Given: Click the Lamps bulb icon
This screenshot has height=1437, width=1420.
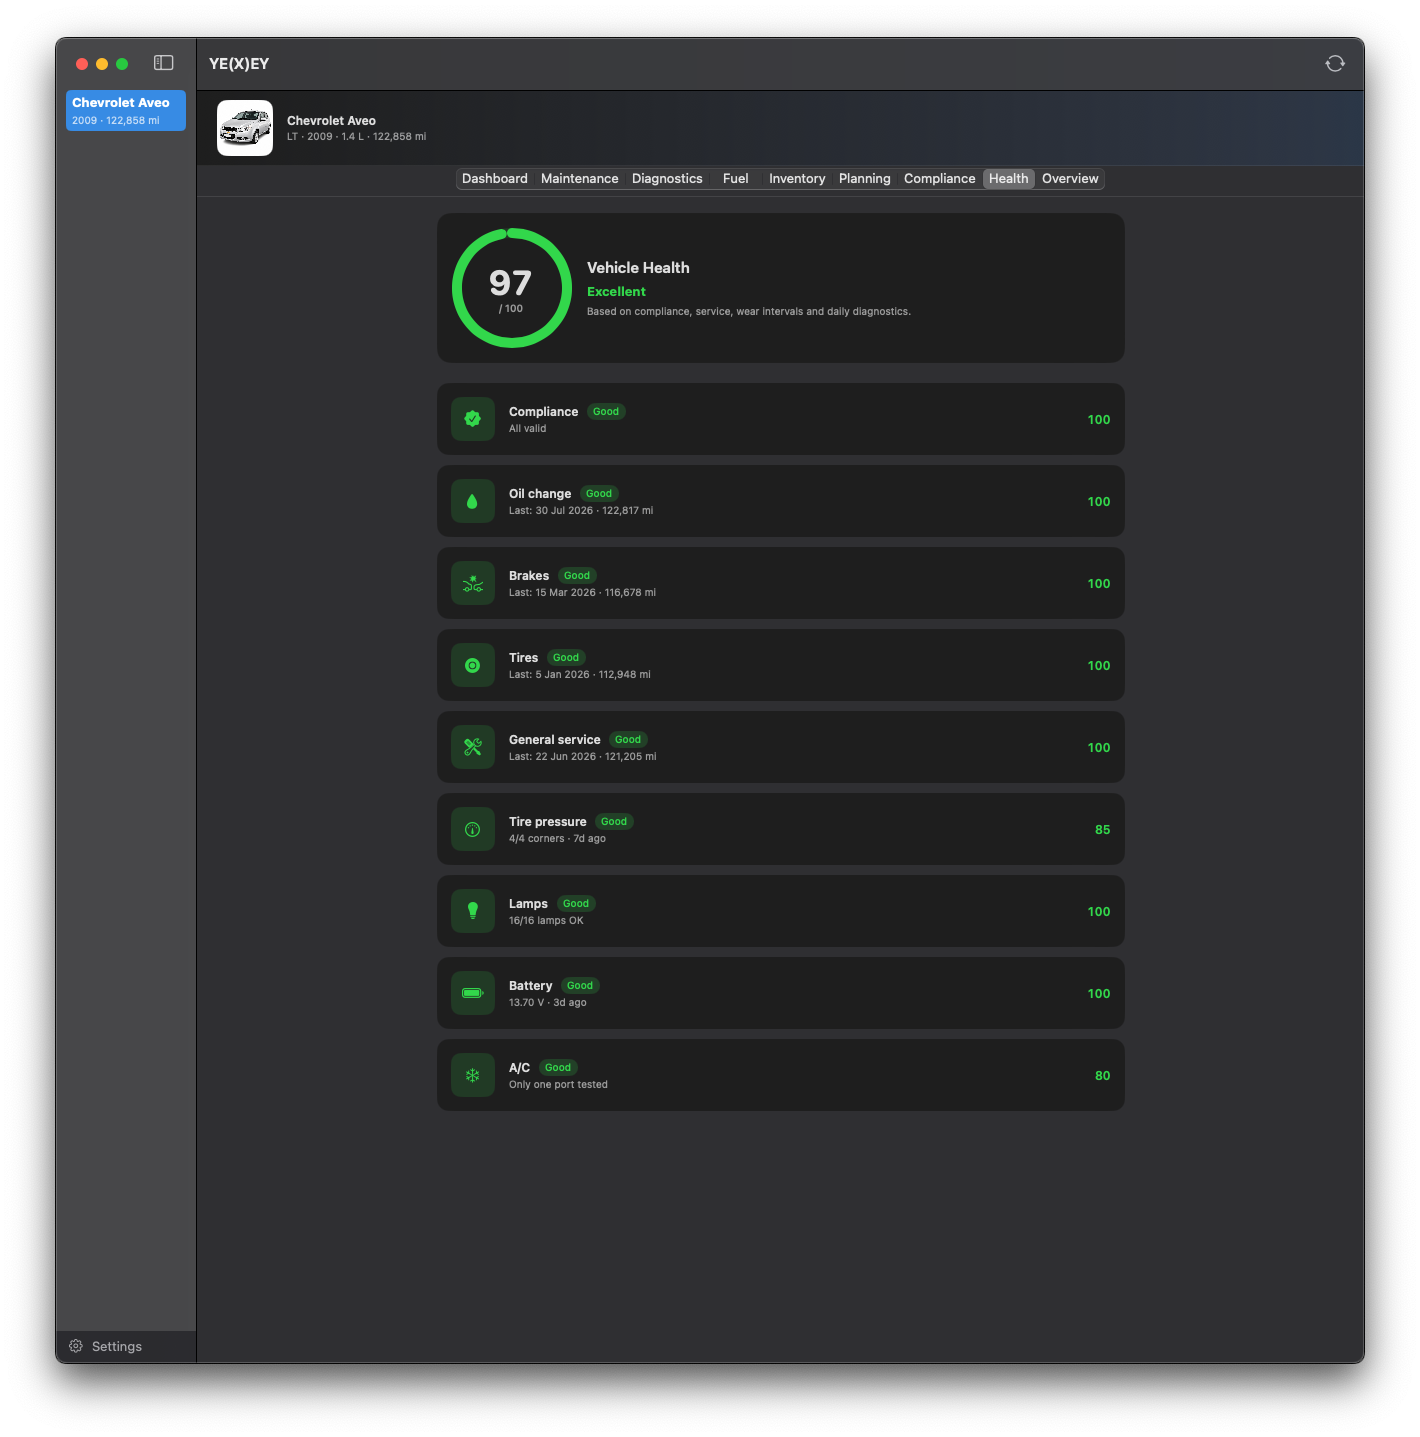Looking at the screenshot, I should (x=473, y=911).
